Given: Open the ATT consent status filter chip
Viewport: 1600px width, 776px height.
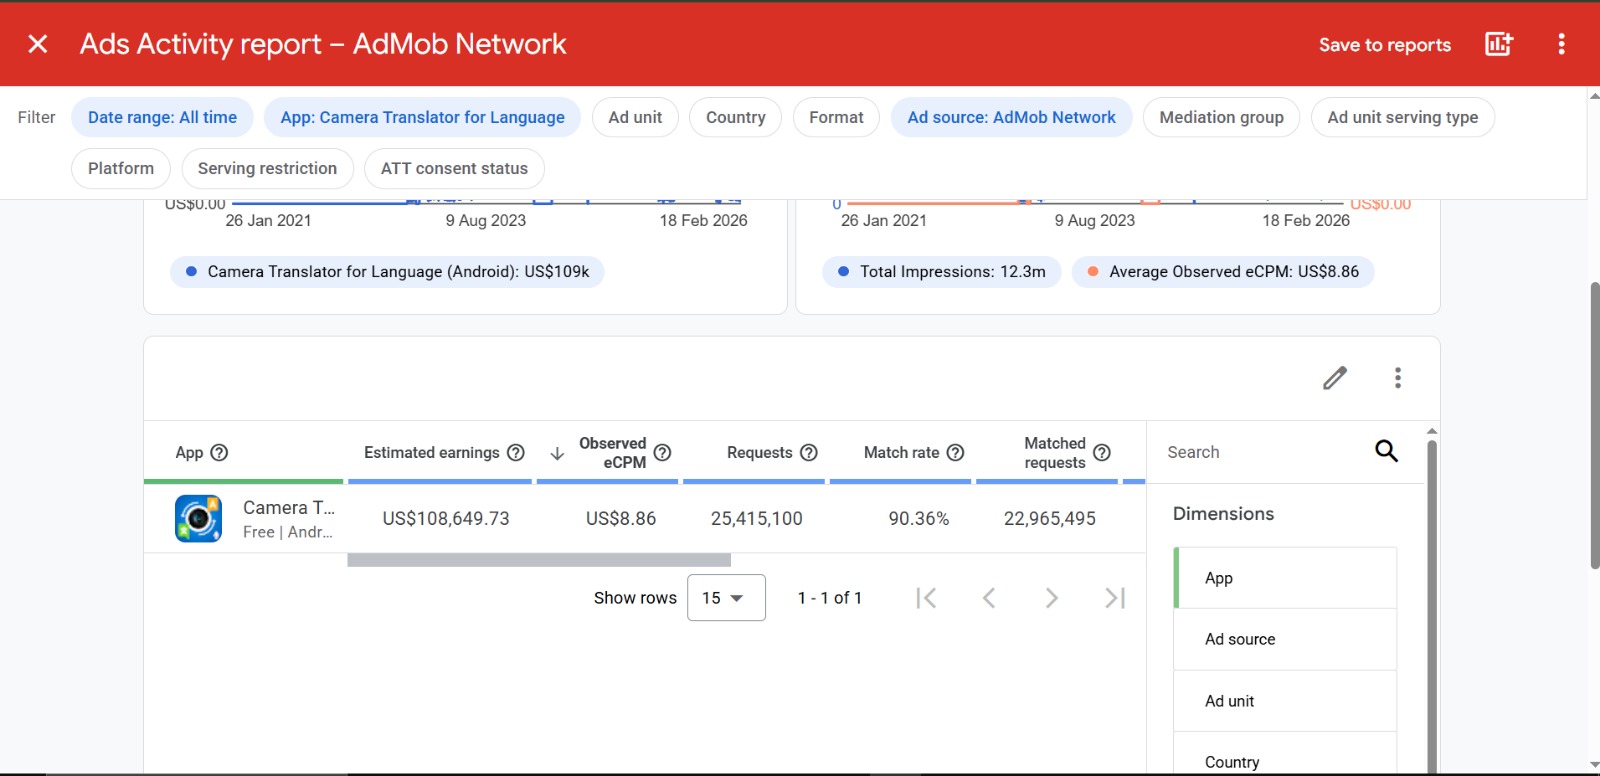Looking at the screenshot, I should 454,168.
